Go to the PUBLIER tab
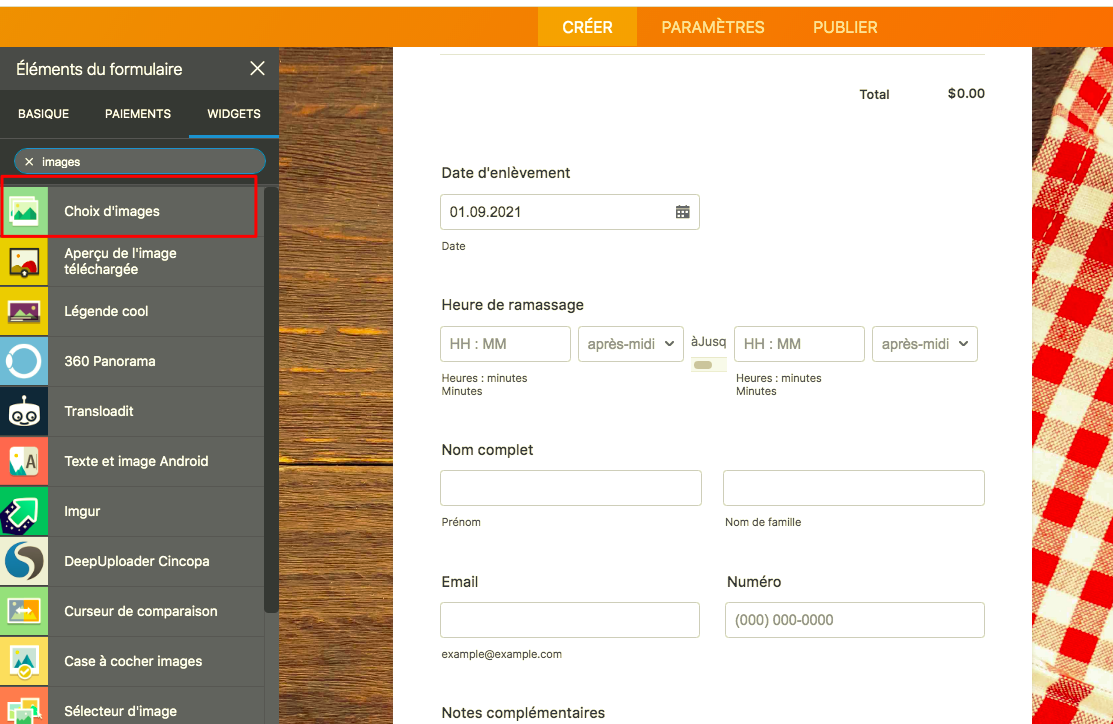 [845, 27]
